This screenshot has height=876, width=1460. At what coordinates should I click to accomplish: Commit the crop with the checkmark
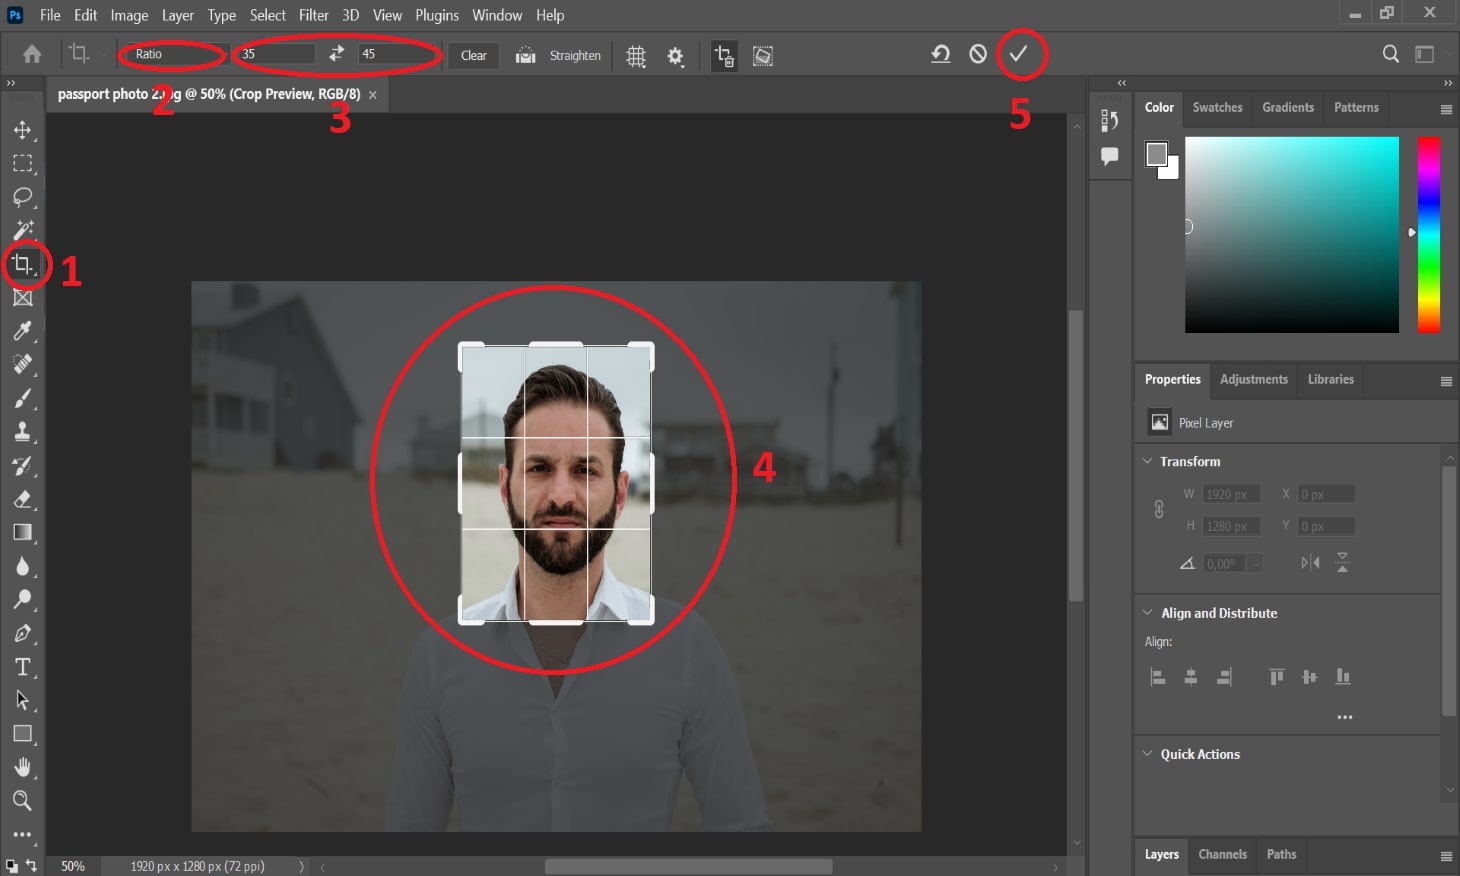(x=1020, y=55)
